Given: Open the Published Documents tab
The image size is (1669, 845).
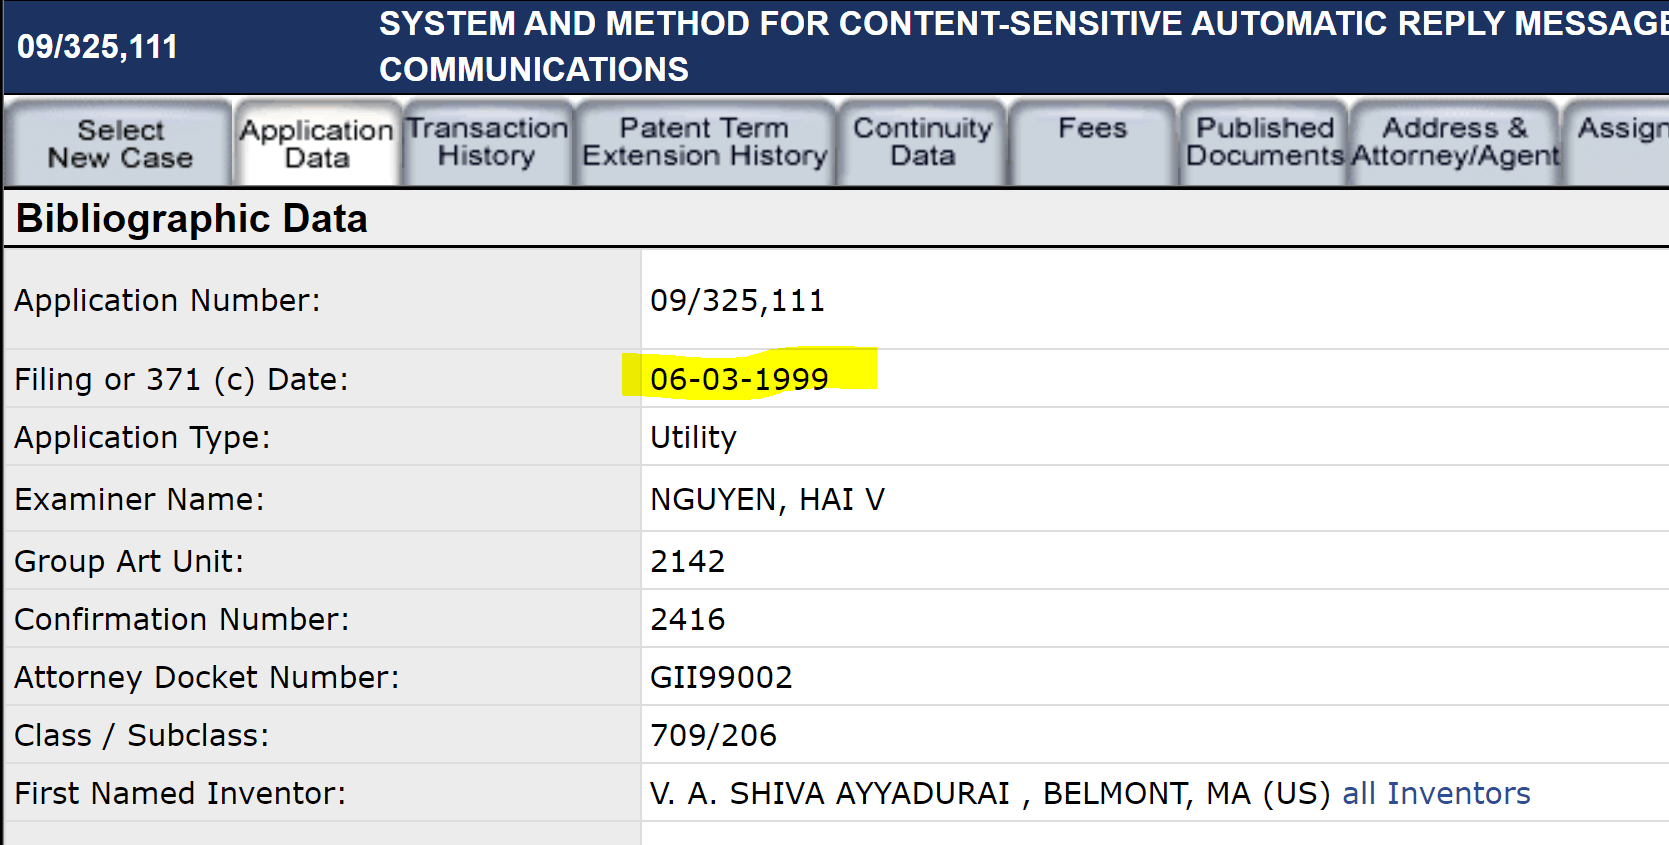Looking at the screenshot, I should 1265,142.
